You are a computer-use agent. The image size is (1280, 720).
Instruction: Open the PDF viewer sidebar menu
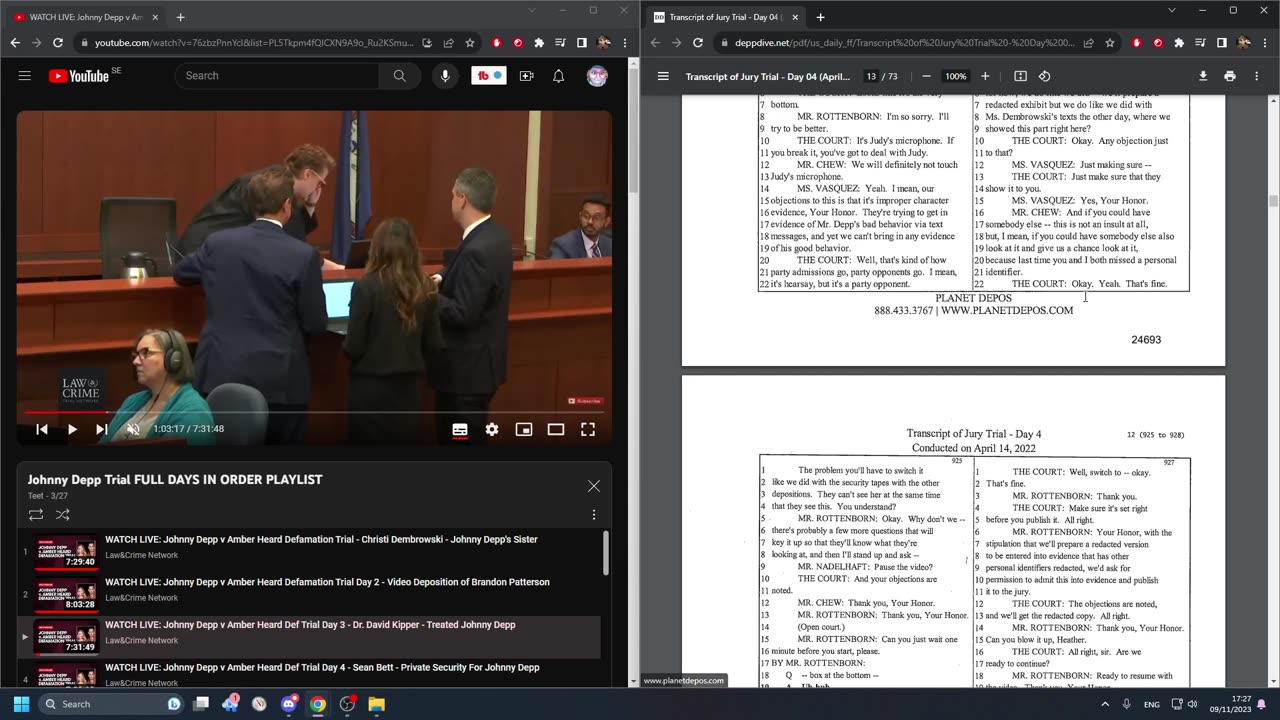(x=663, y=76)
